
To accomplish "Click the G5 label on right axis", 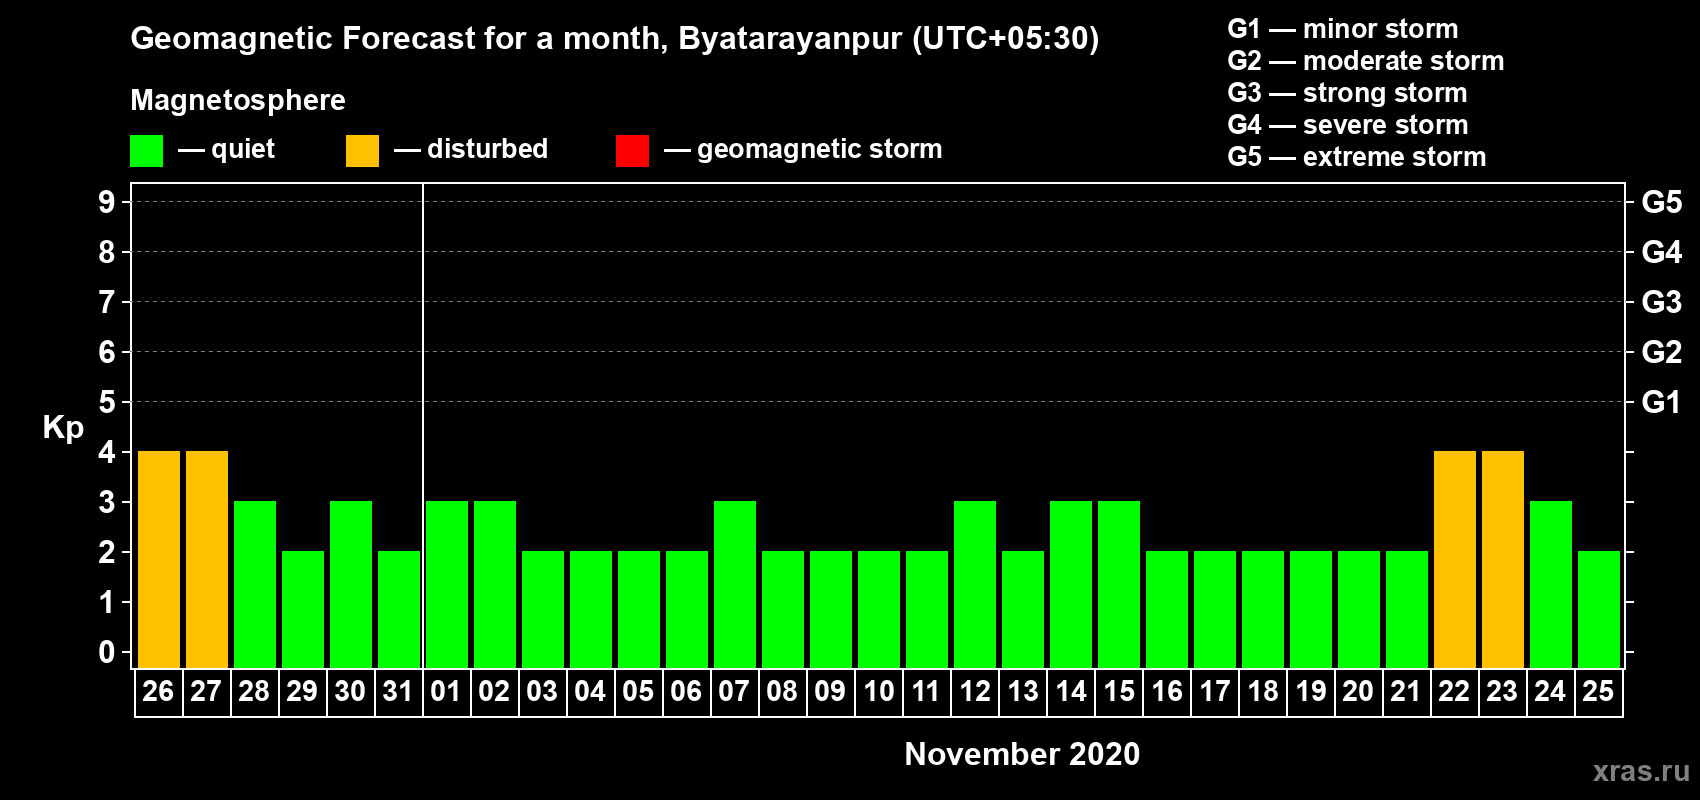I will click(x=1661, y=202).
